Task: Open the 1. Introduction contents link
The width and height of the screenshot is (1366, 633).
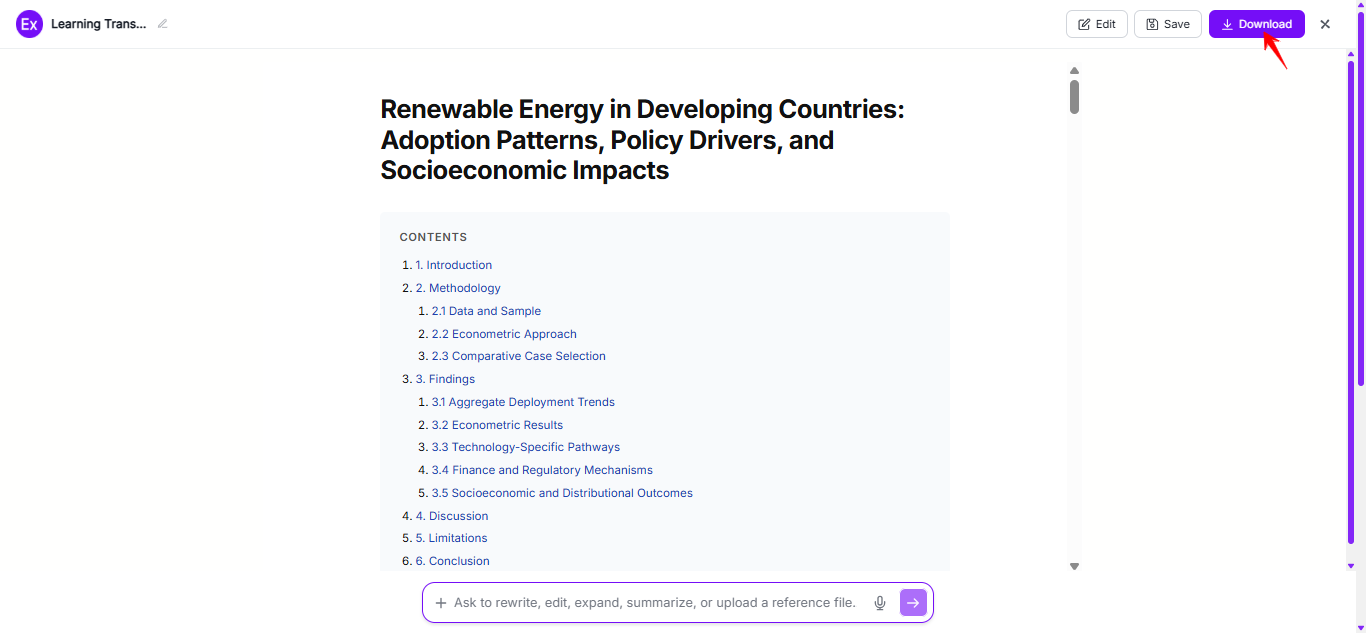Action: pyautogui.click(x=454, y=265)
